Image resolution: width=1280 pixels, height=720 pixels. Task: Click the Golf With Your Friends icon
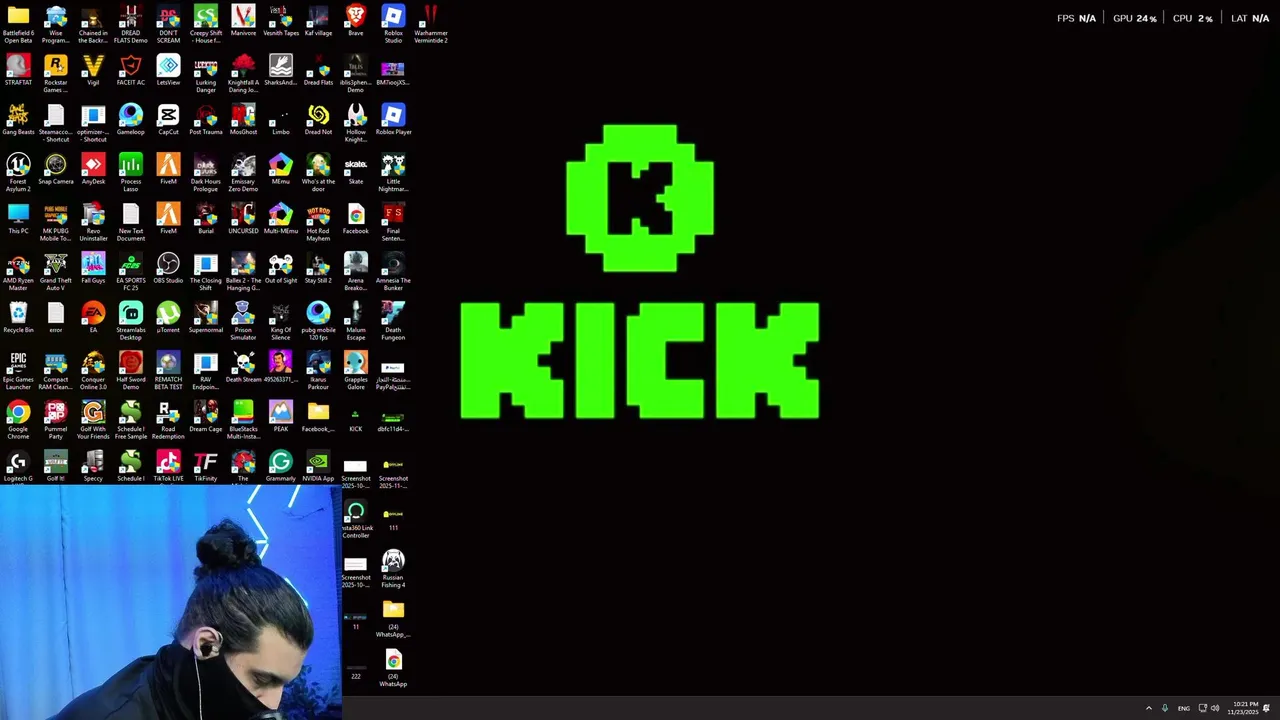(93, 420)
